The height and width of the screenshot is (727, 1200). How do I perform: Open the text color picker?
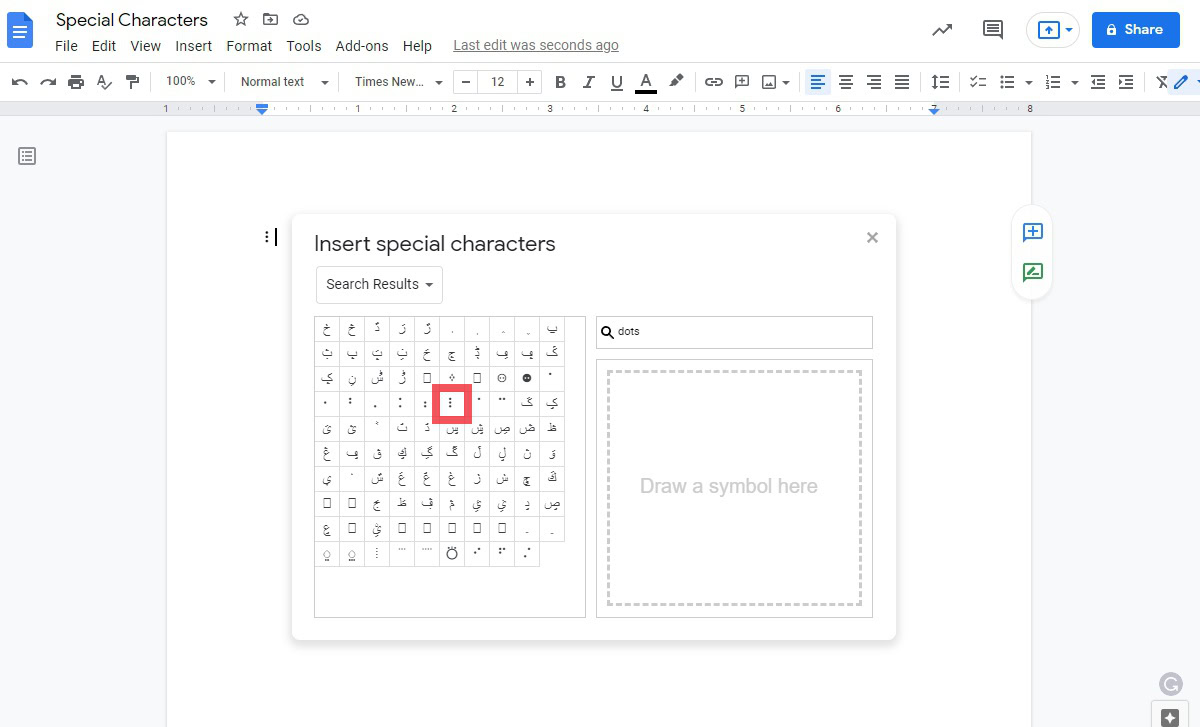point(646,82)
